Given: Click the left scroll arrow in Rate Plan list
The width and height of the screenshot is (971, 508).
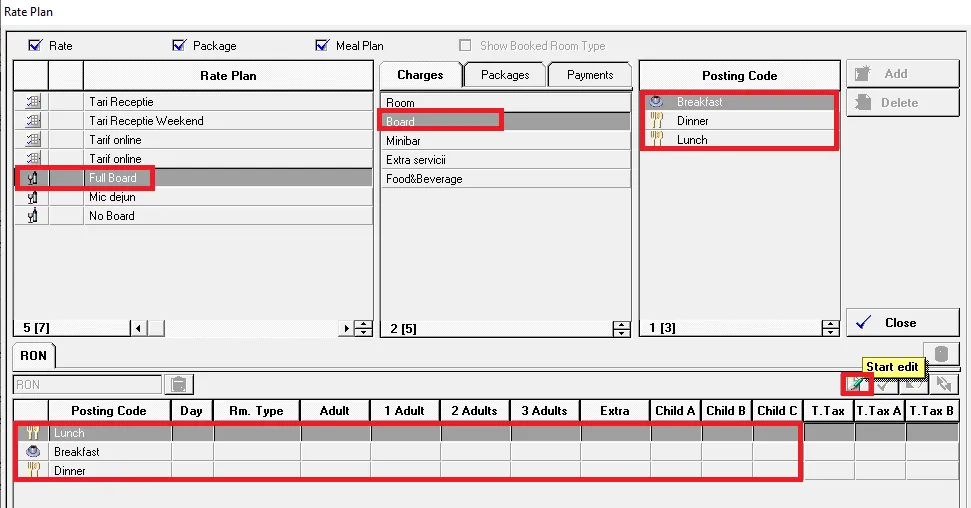Looking at the screenshot, I should [139, 328].
